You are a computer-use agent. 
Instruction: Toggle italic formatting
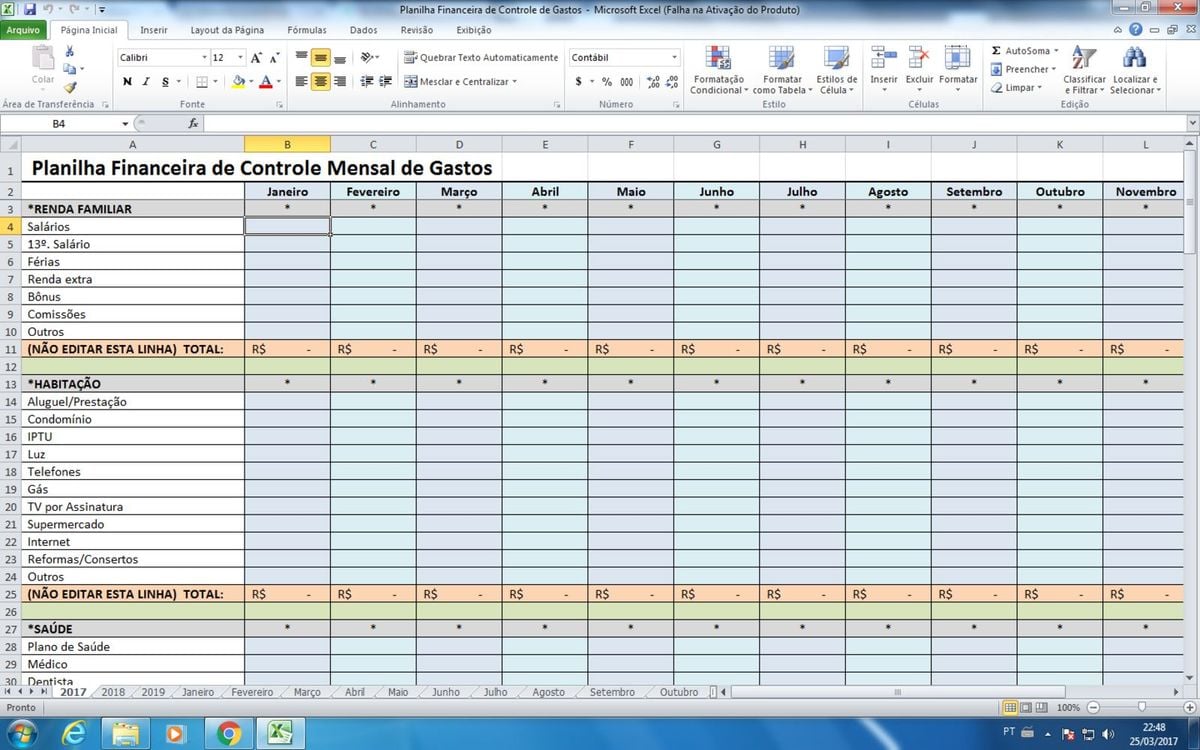click(146, 82)
